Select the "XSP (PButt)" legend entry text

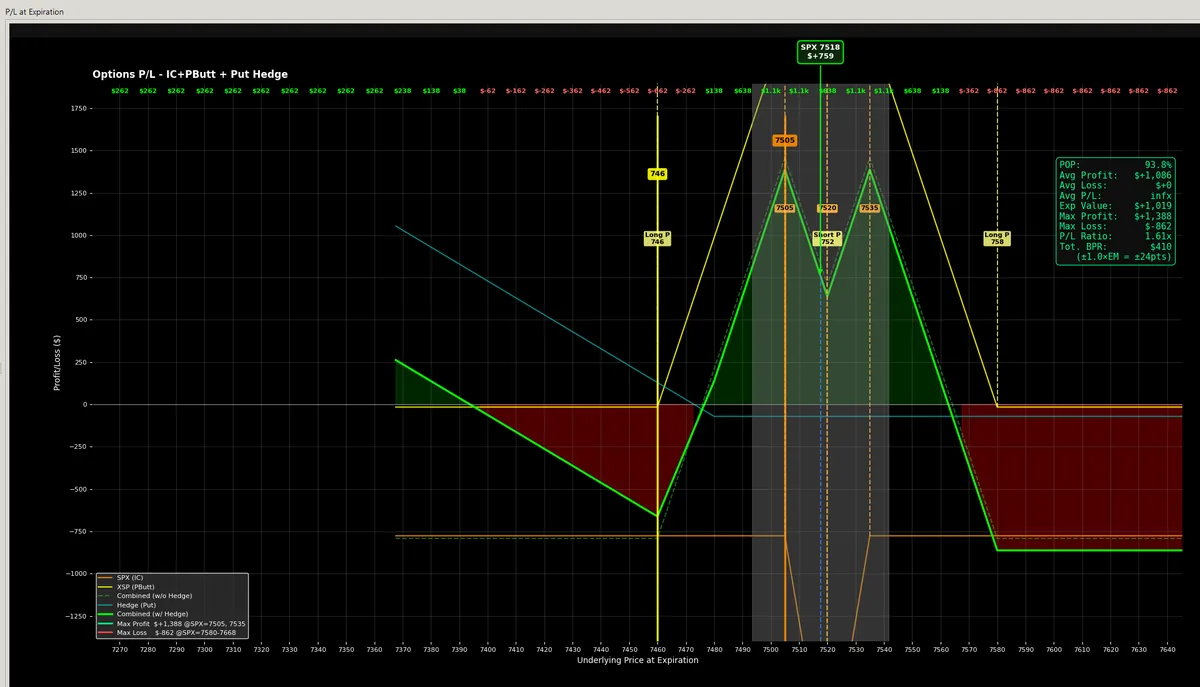coord(136,587)
